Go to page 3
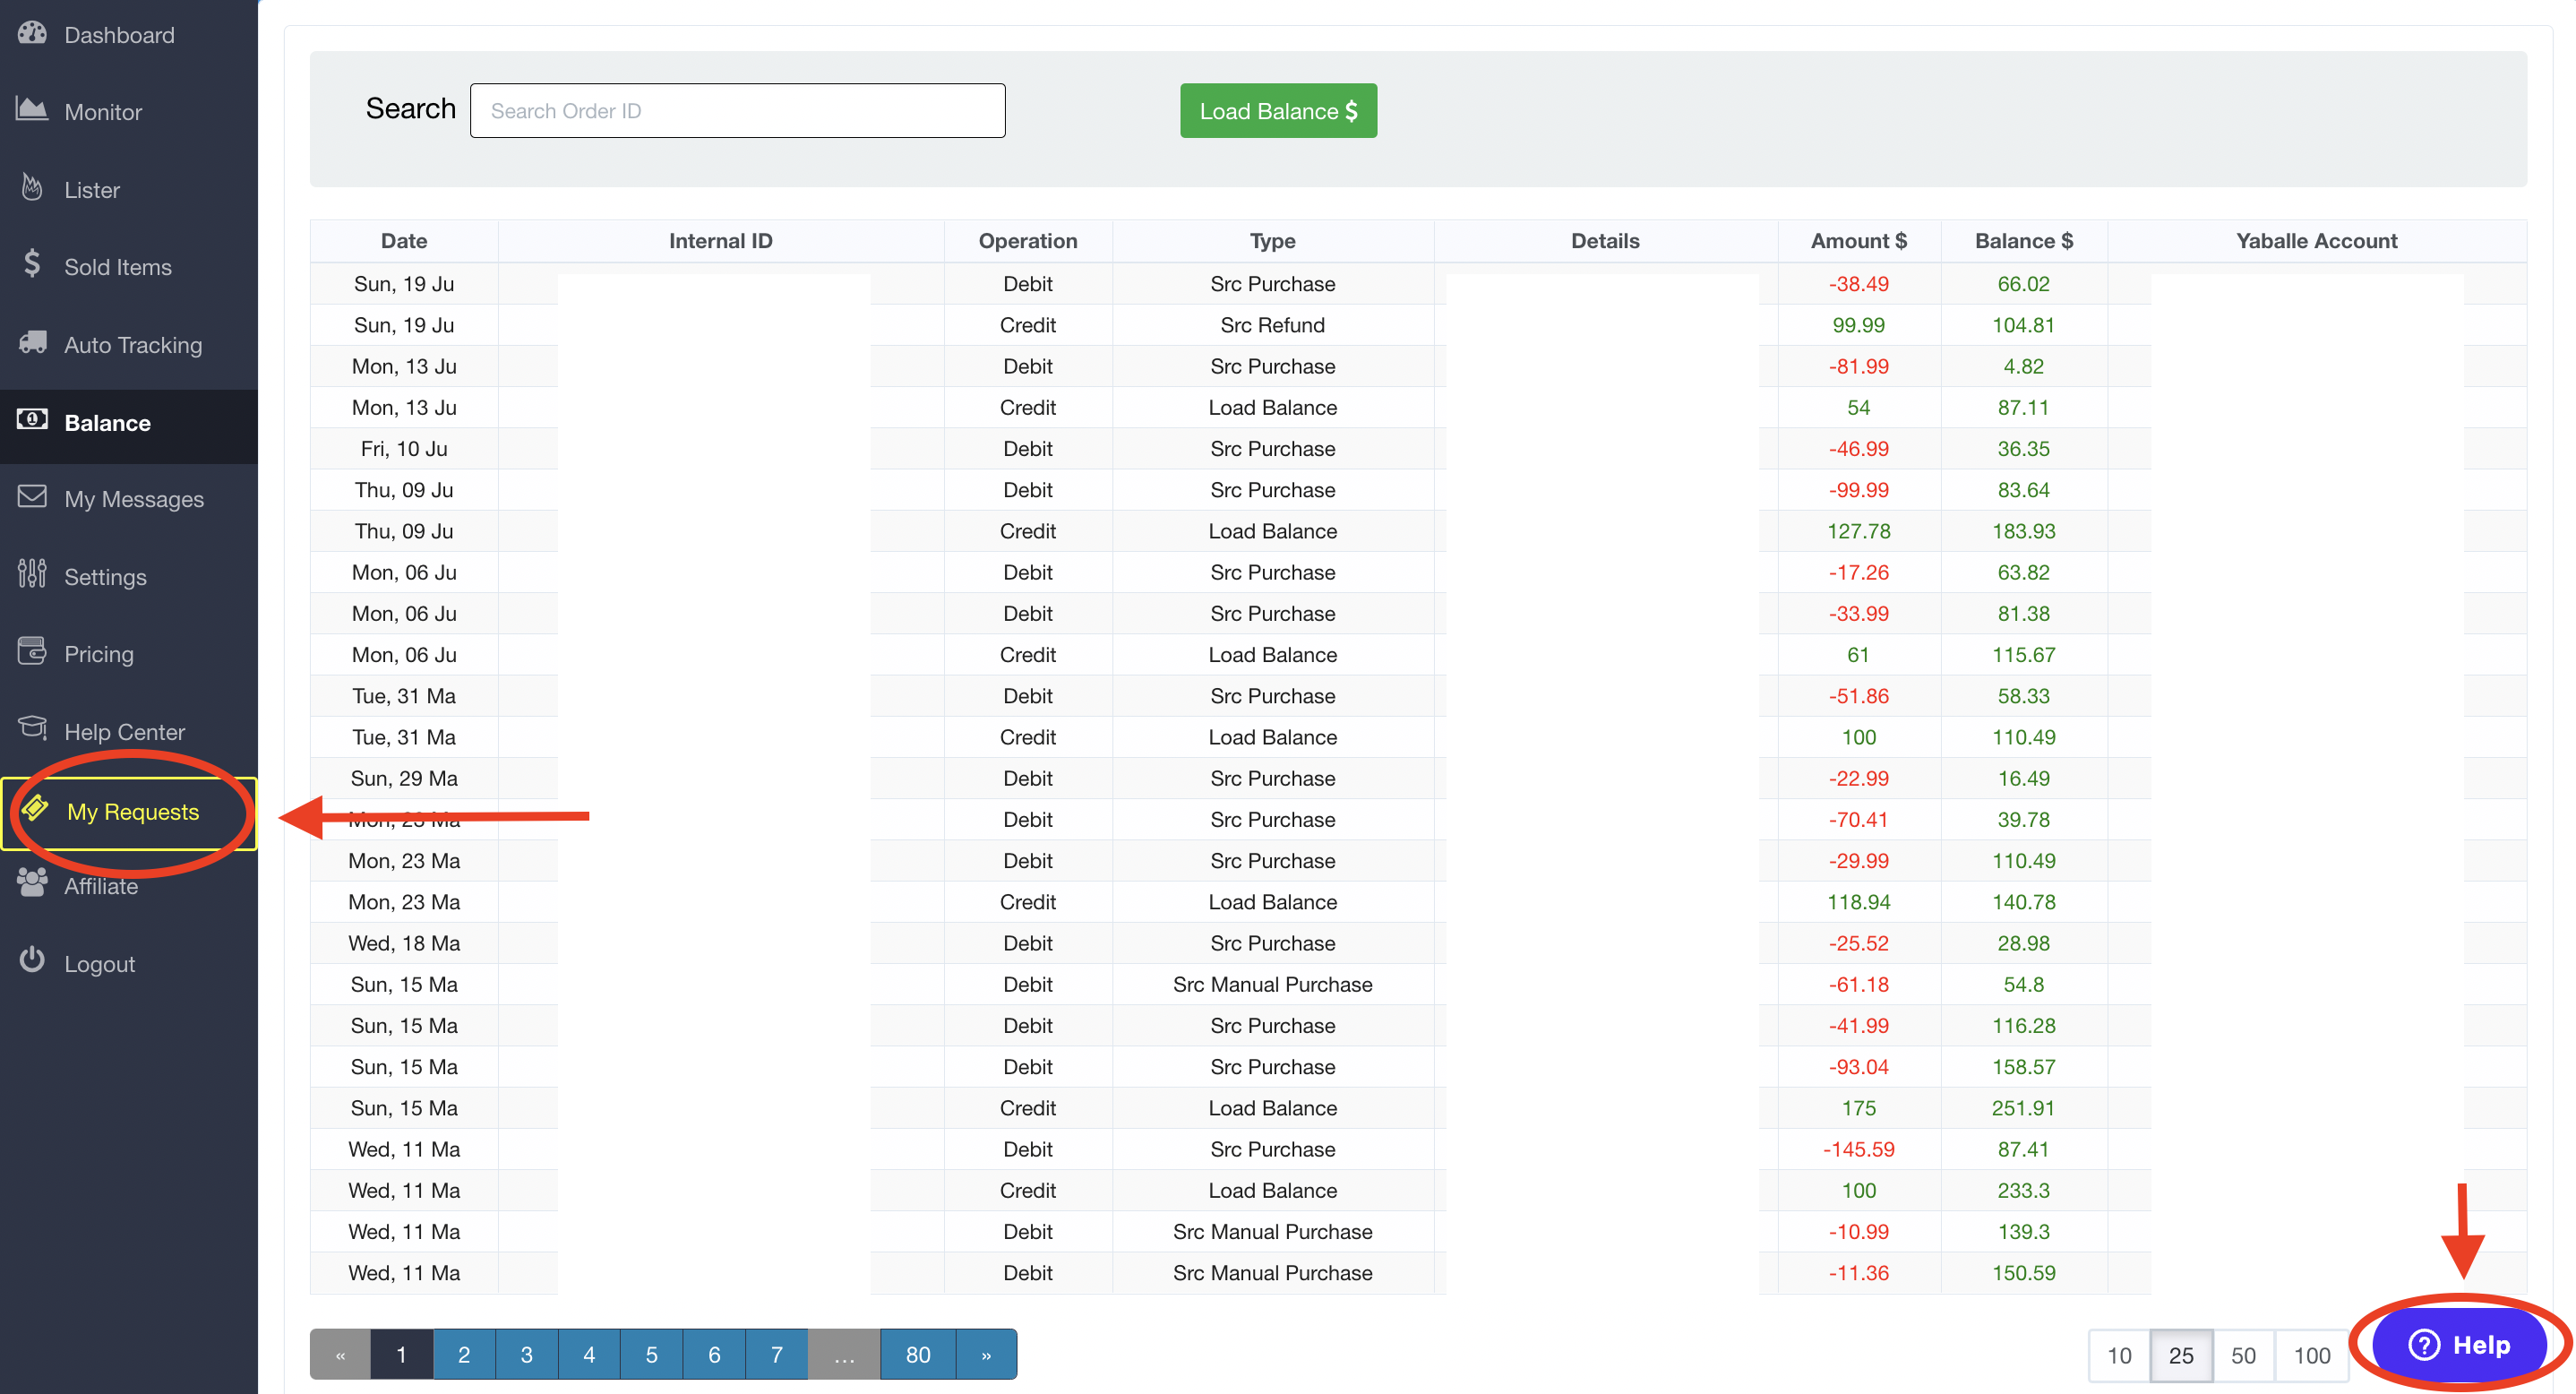Image resolution: width=2576 pixels, height=1394 pixels. point(526,1354)
